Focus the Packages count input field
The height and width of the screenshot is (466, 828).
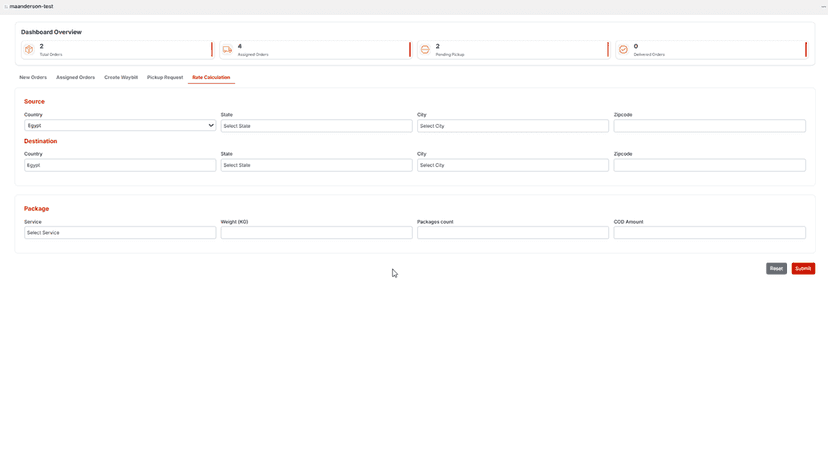click(x=513, y=233)
